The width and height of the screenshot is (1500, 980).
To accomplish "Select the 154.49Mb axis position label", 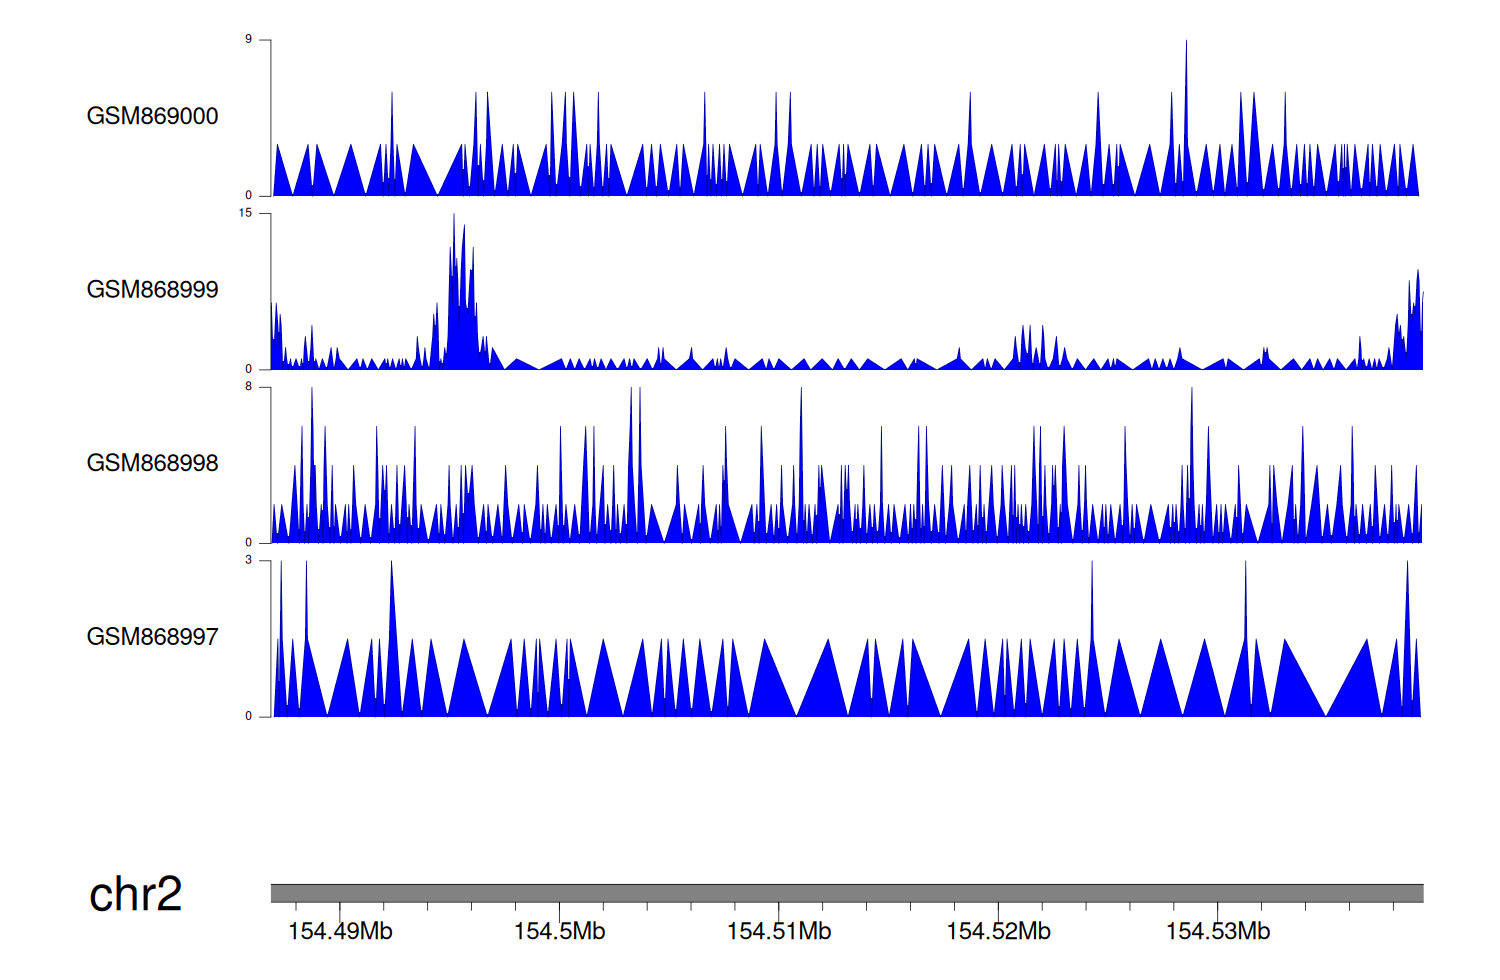I will tap(340, 932).
